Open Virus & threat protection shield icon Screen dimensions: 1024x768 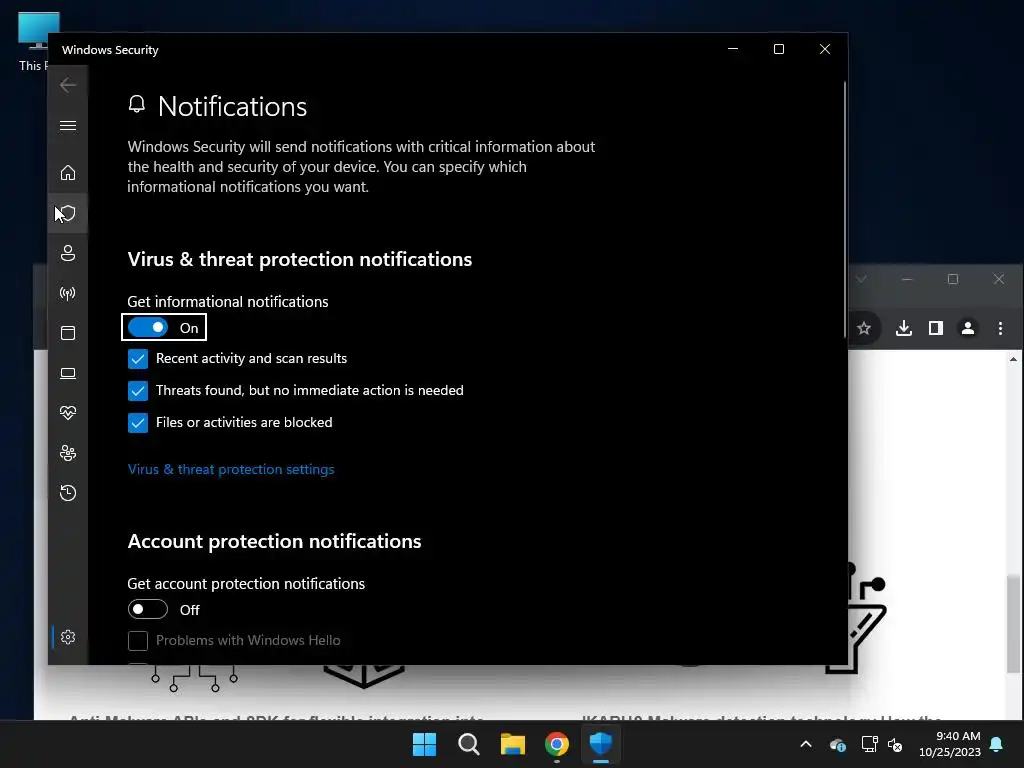(x=68, y=213)
